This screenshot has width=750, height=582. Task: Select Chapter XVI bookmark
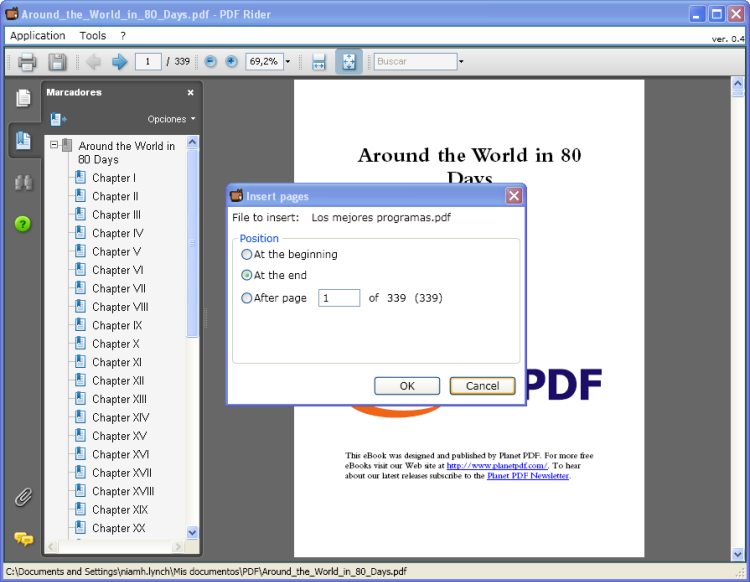pyautogui.click(x=121, y=454)
